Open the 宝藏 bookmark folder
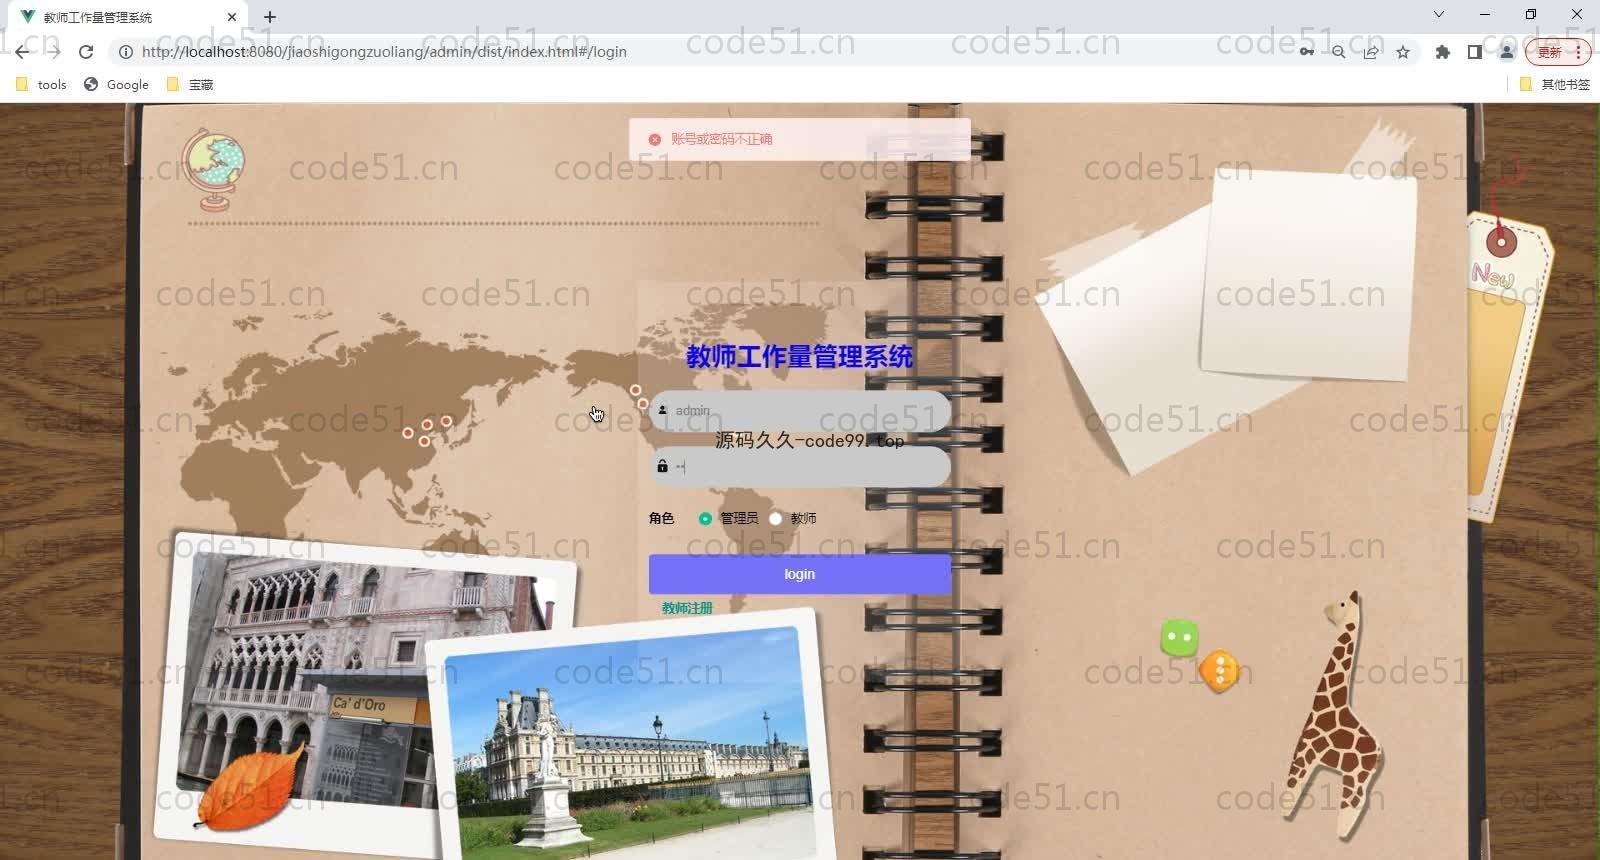 190,85
